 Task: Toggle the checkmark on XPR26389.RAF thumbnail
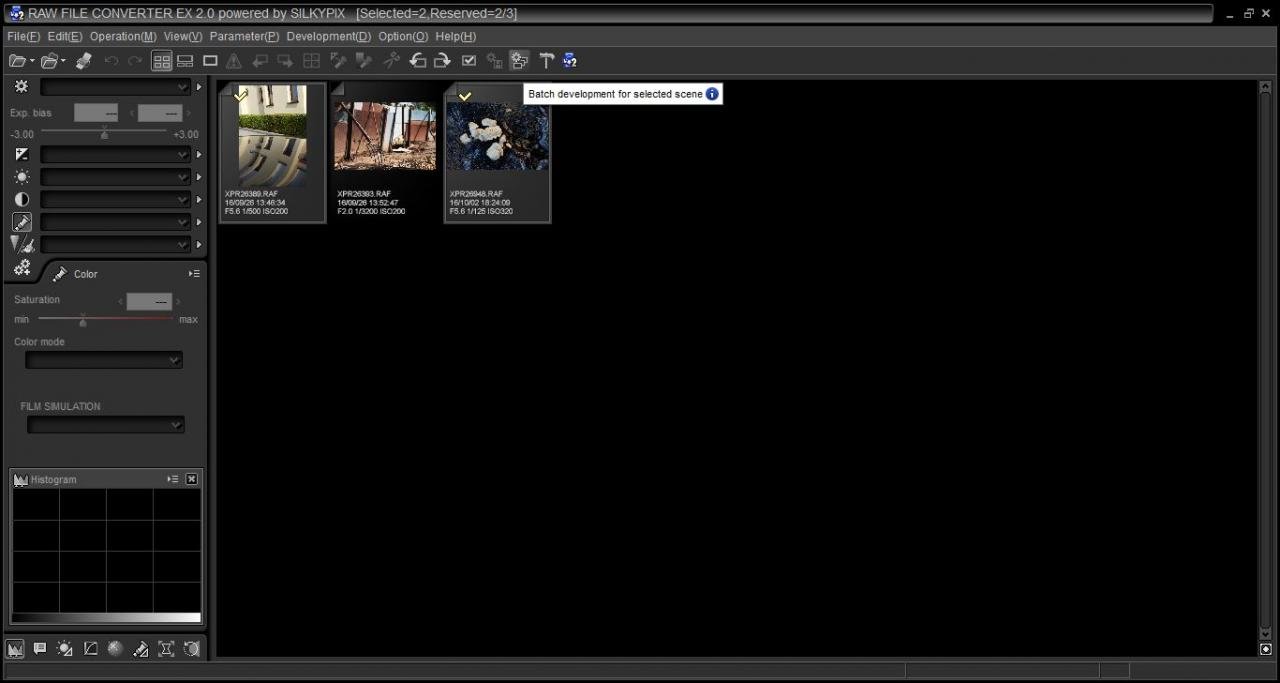(240, 95)
